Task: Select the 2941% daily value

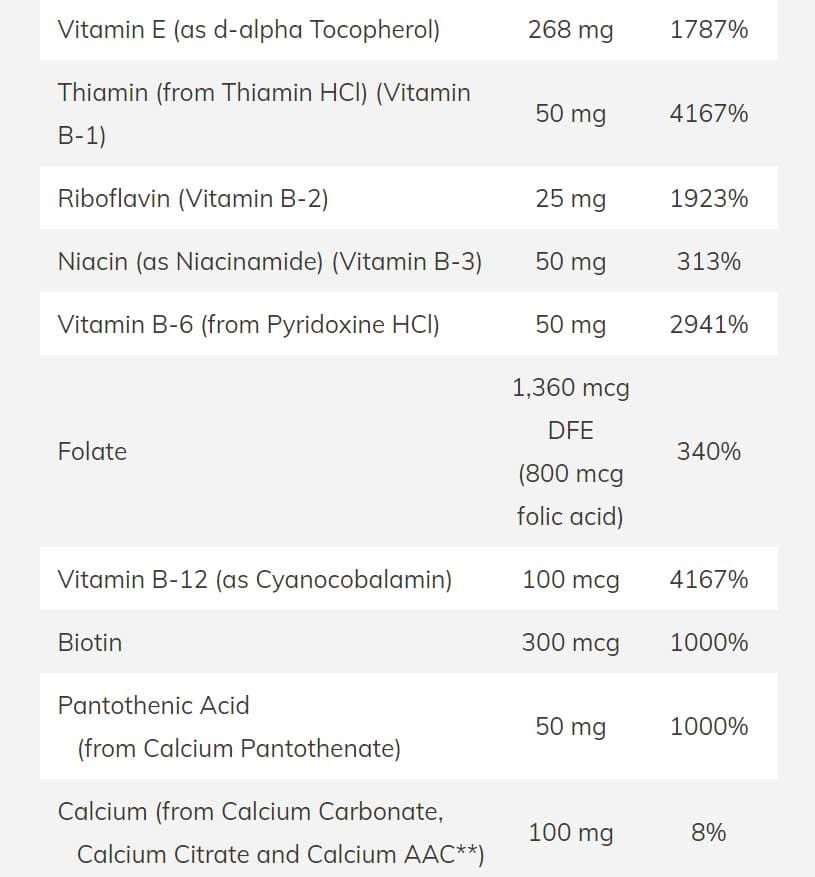Action: pos(708,324)
